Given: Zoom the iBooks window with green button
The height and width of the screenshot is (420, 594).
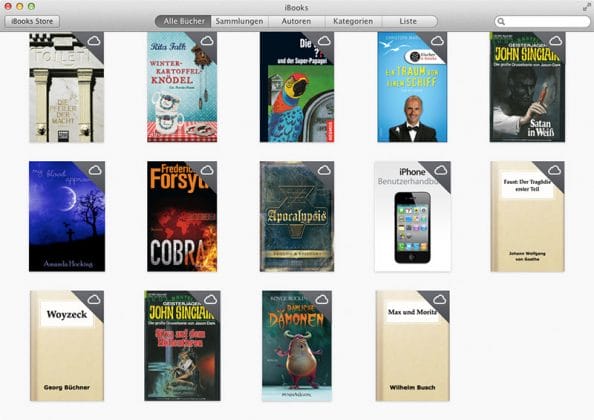Looking at the screenshot, I should pyautogui.click(x=31, y=6).
